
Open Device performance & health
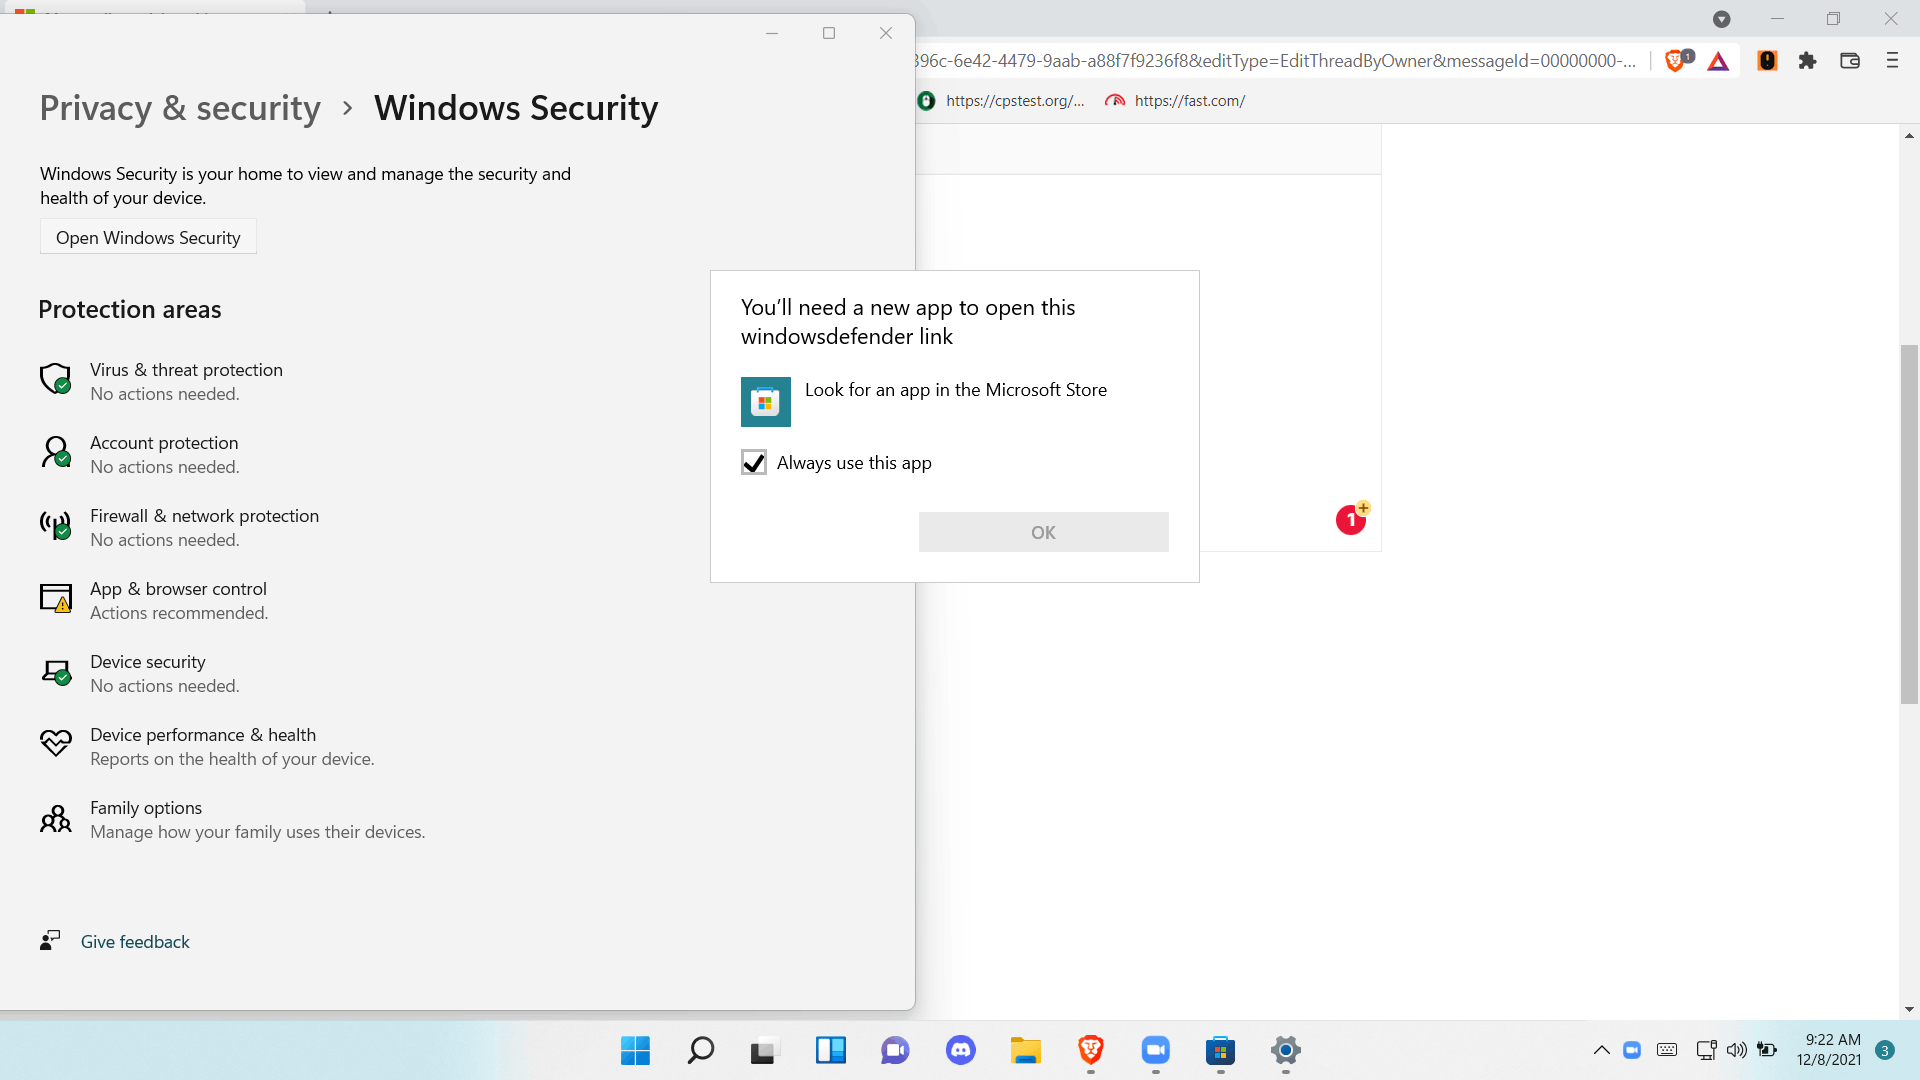207,746
